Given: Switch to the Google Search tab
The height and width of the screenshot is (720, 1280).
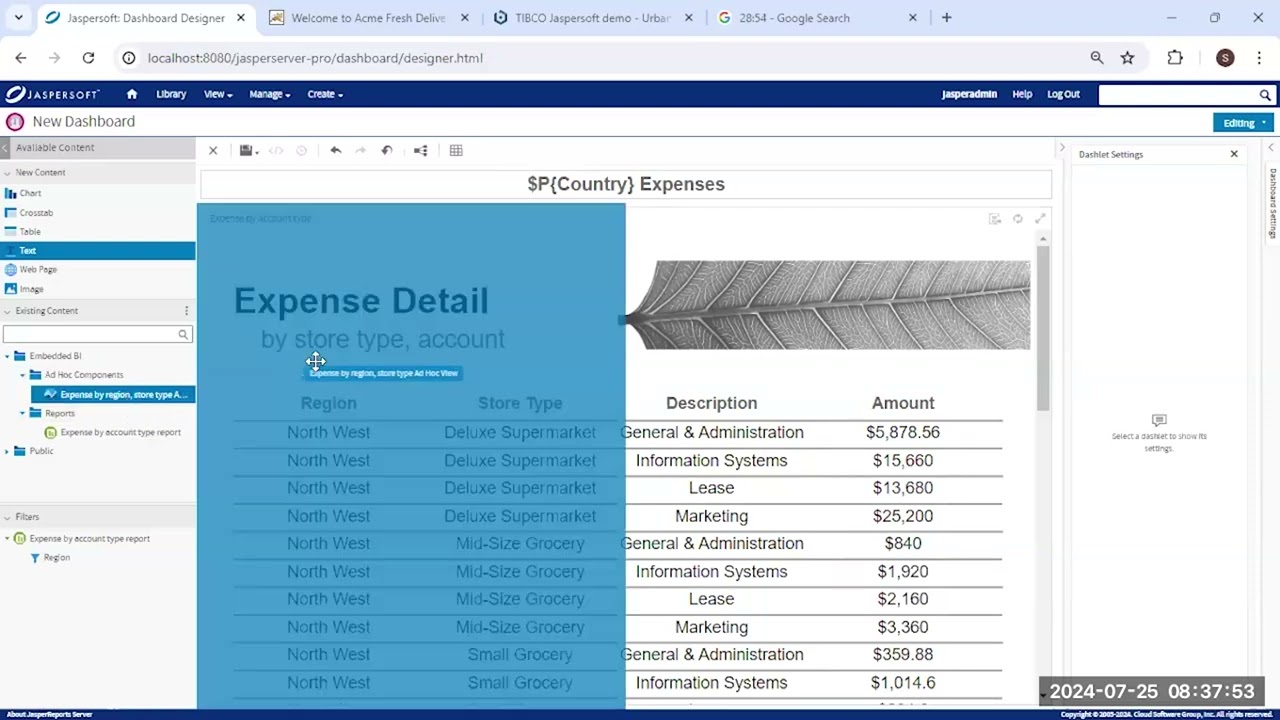Looking at the screenshot, I should tap(818, 18).
